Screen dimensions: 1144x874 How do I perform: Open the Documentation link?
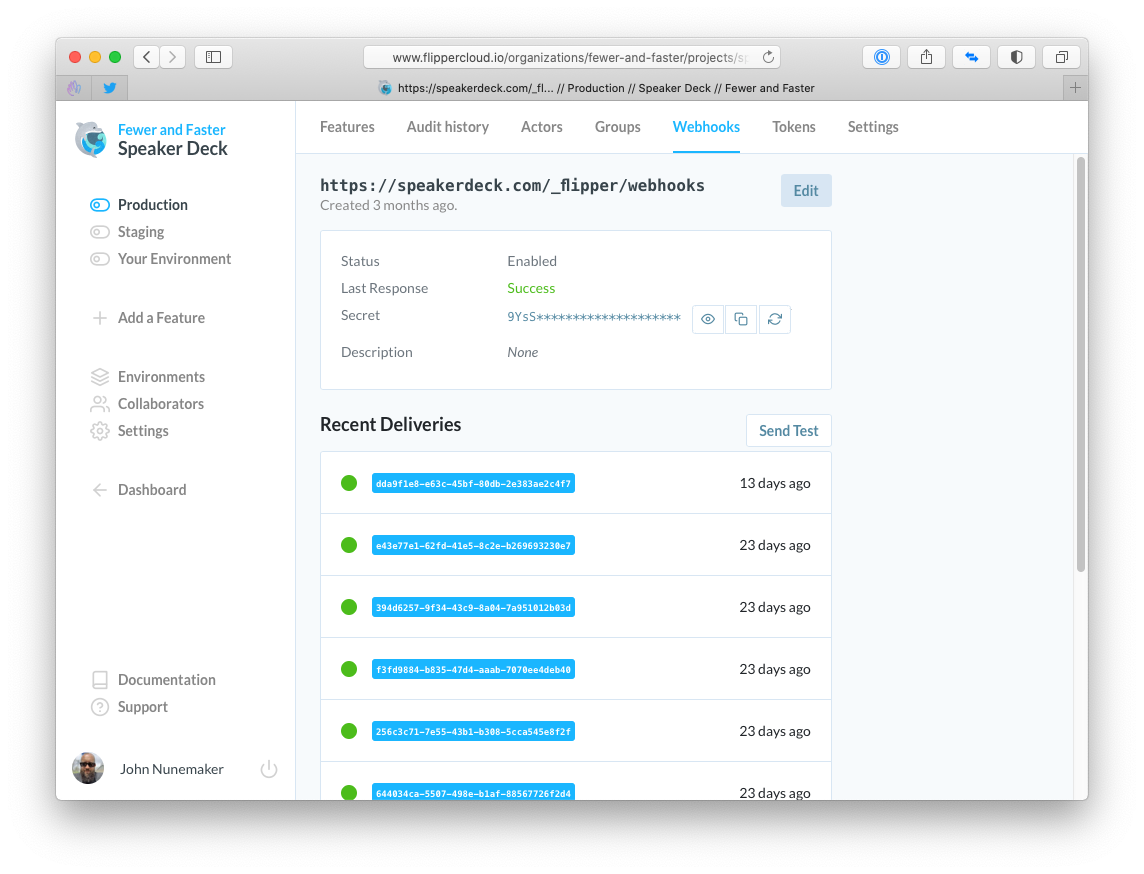pos(166,680)
